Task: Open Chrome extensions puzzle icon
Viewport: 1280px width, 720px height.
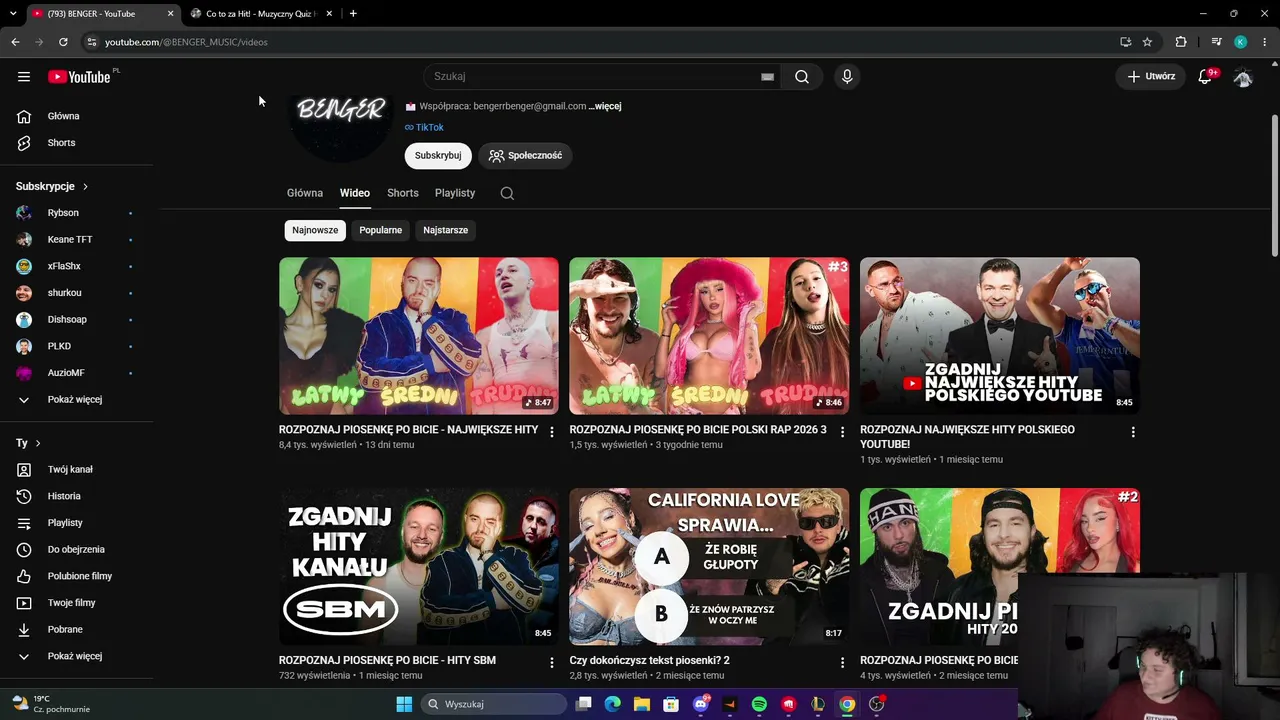Action: (1181, 42)
